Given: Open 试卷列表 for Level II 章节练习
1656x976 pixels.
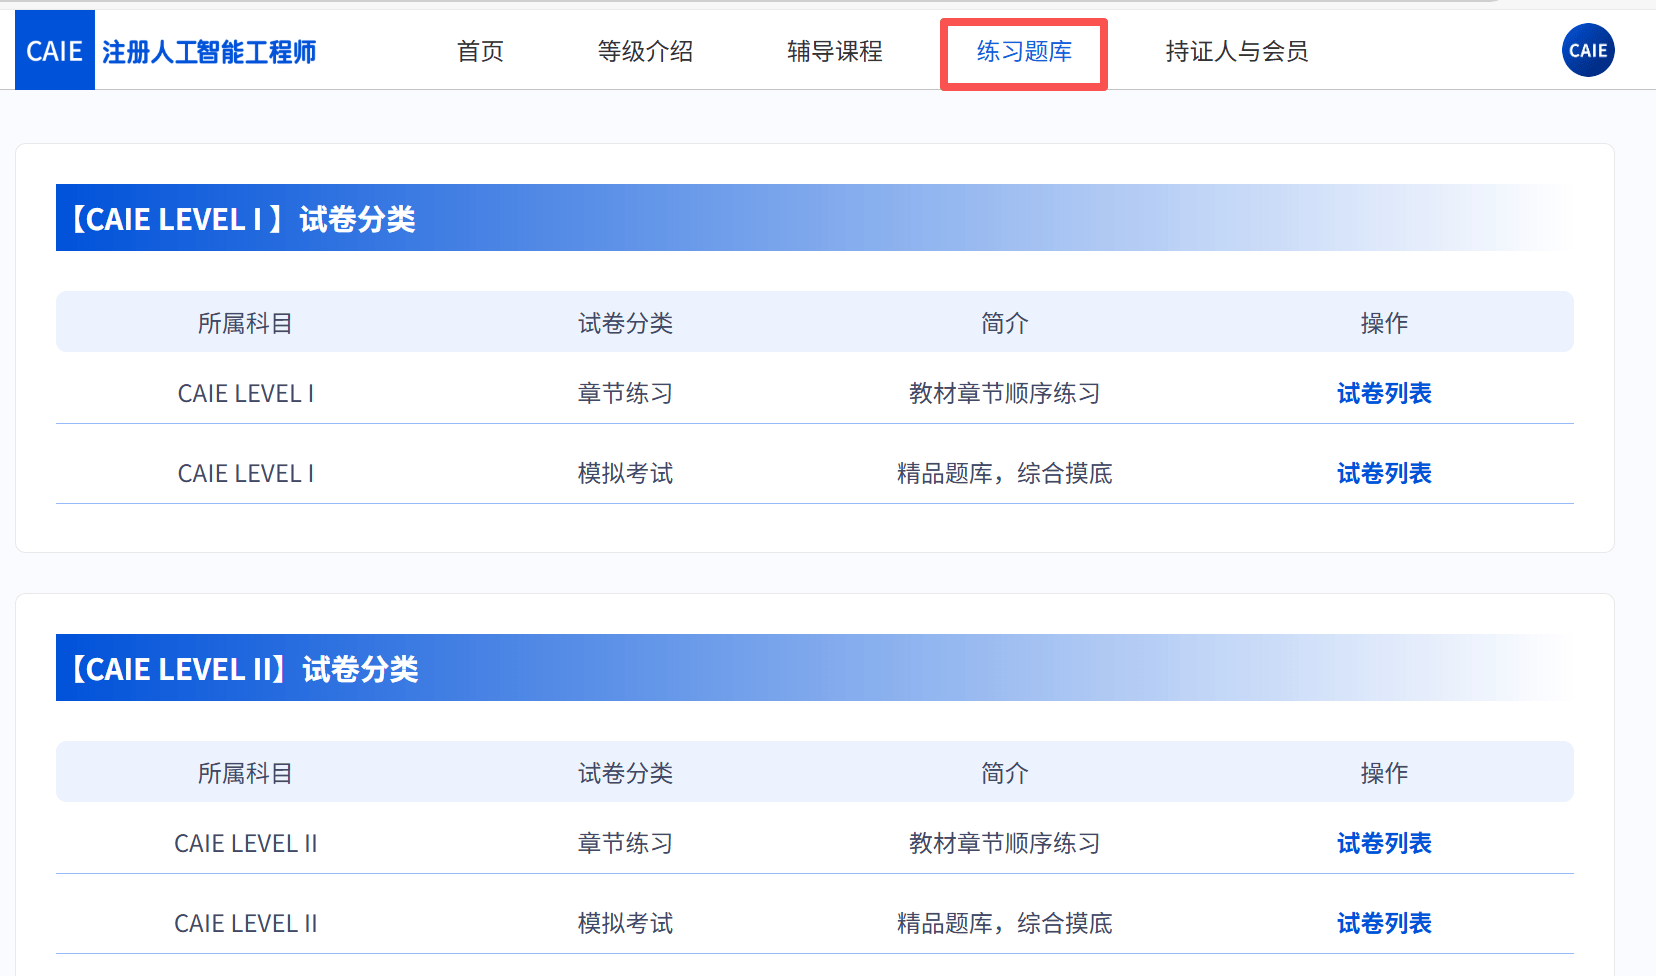Looking at the screenshot, I should point(1384,844).
